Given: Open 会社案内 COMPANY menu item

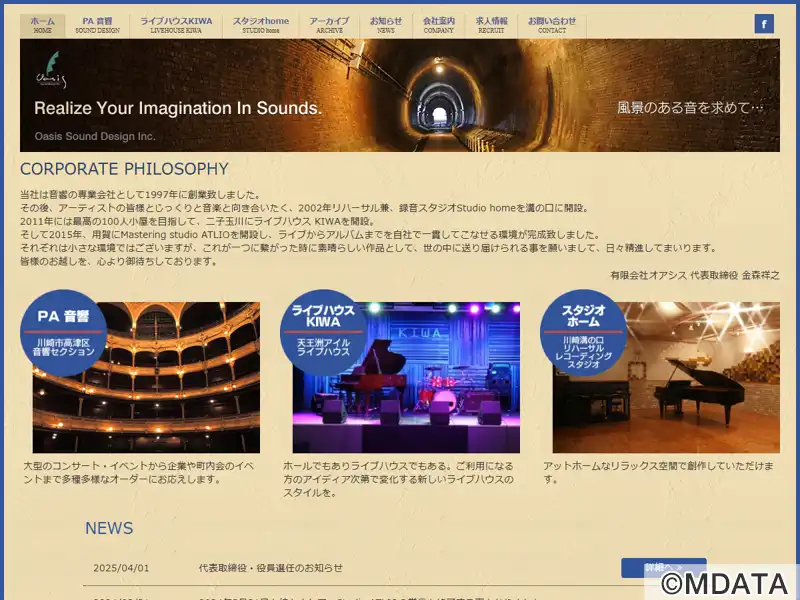Looking at the screenshot, I should click(x=438, y=26).
